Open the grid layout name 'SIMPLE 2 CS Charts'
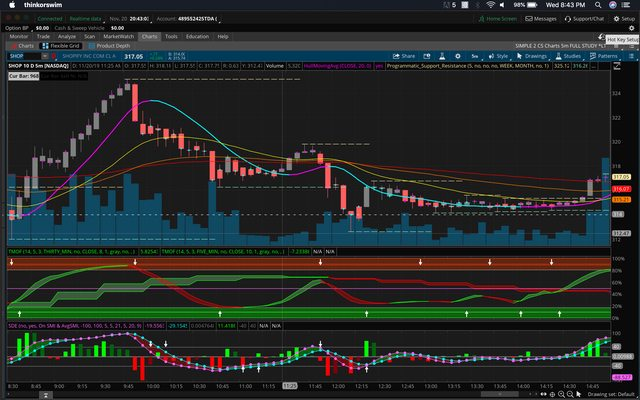 pyautogui.click(x=561, y=46)
